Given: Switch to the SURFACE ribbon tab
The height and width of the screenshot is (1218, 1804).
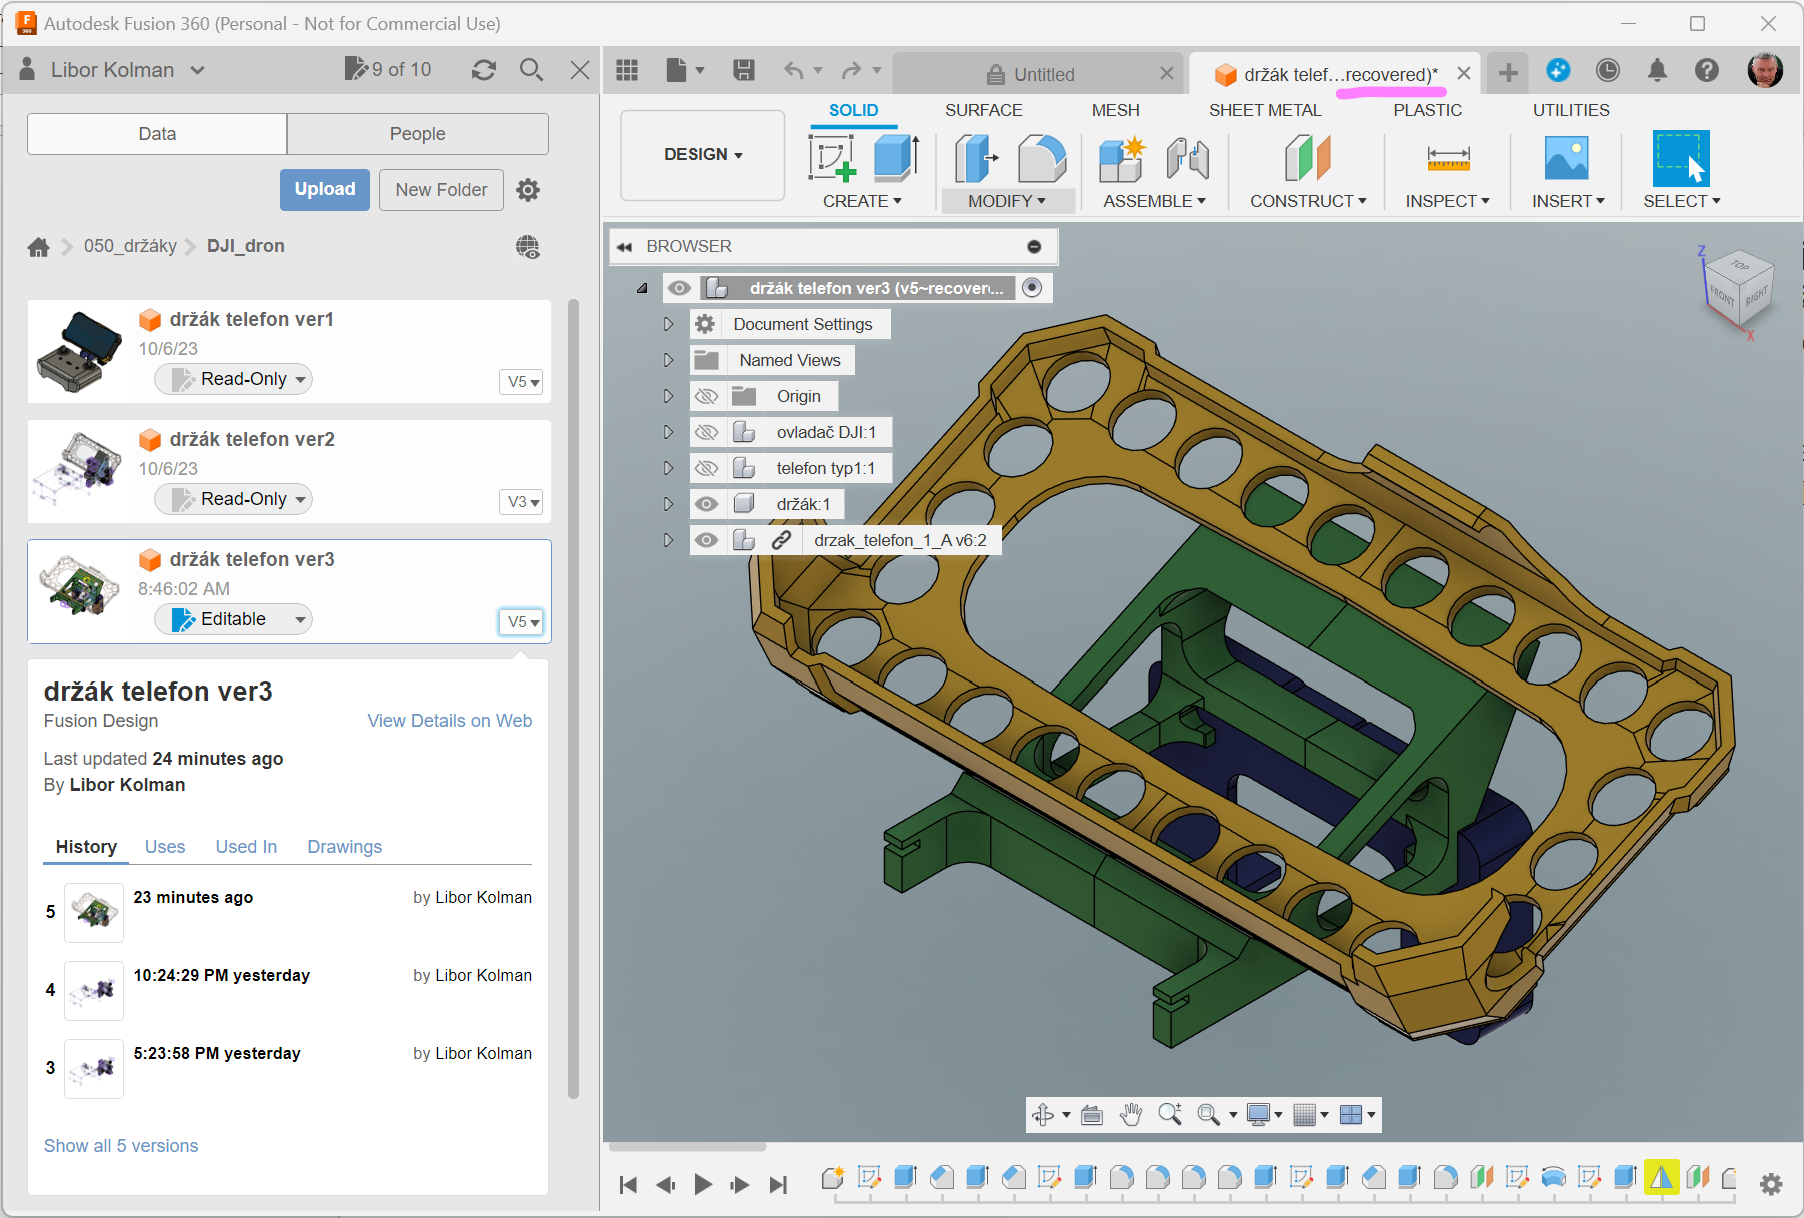Looking at the screenshot, I should (983, 110).
